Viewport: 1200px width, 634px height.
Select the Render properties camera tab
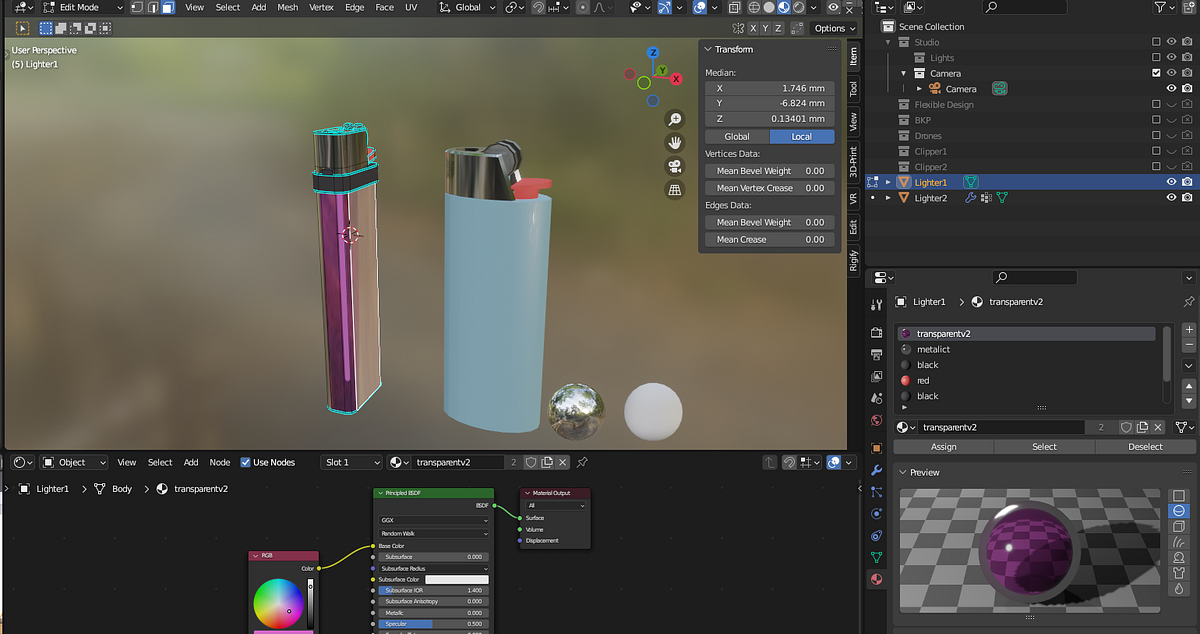coord(877,329)
